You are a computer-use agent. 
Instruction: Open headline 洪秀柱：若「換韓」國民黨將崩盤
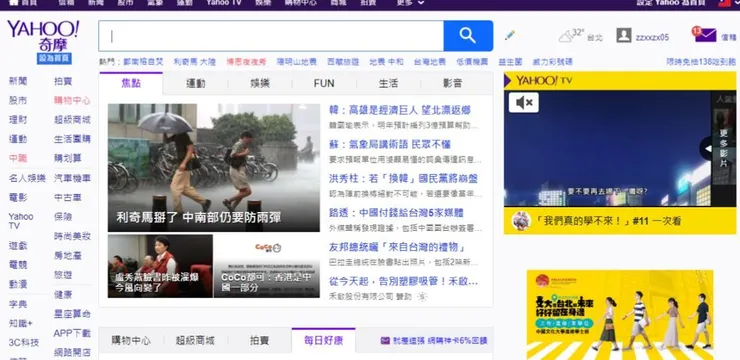[x=404, y=179]
